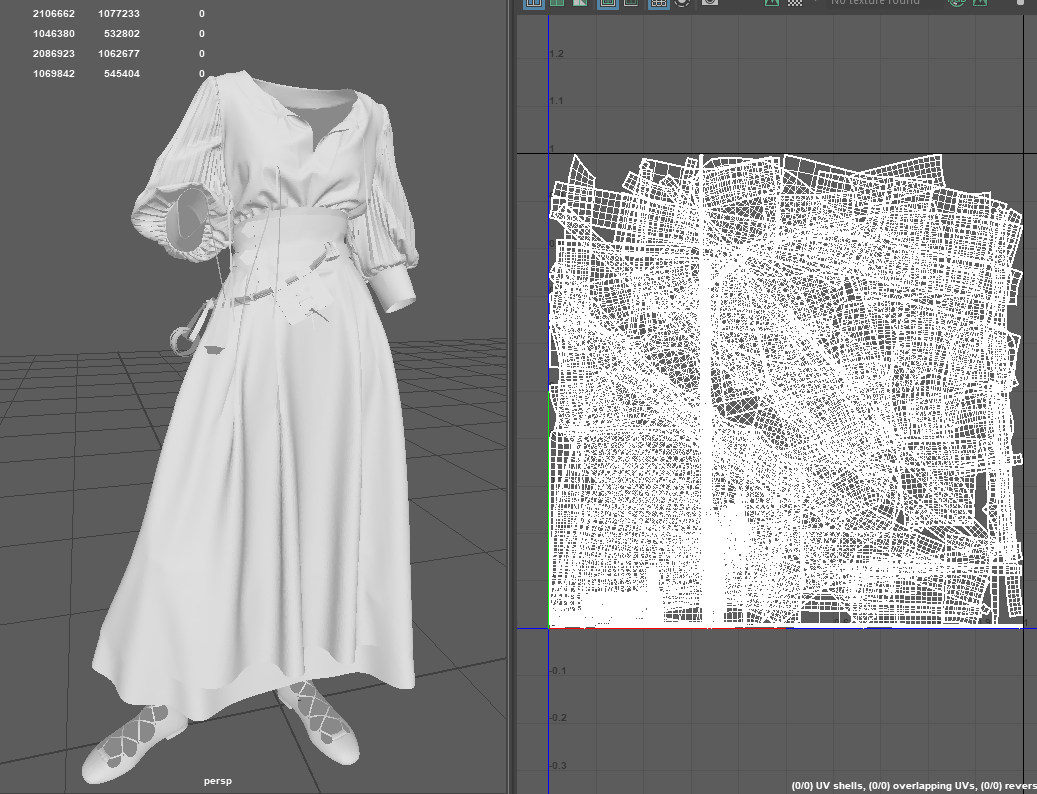Switch UV editor to shaded display
The height and width of the screenshot is (794, 1037).
[x=557, y=3]
